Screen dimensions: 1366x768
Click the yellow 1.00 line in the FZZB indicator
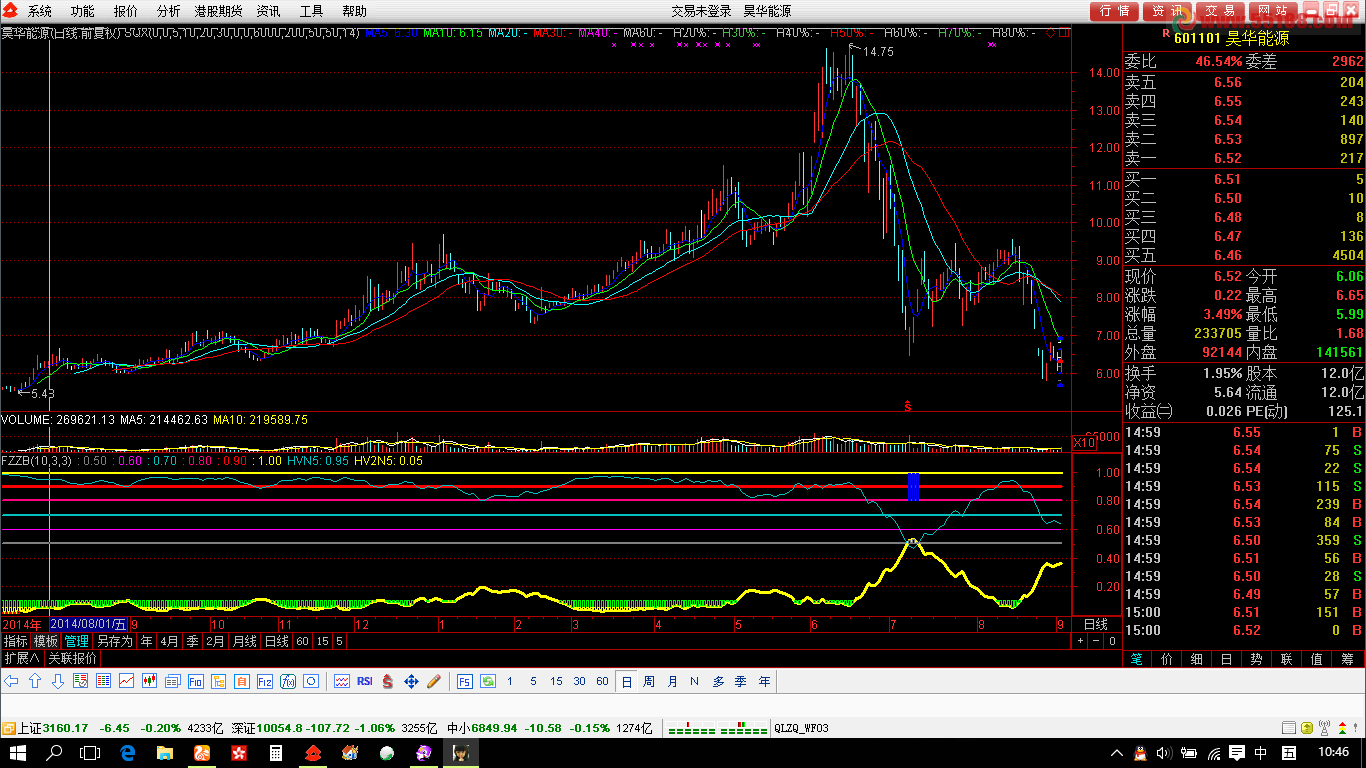(x=535, y=472)
